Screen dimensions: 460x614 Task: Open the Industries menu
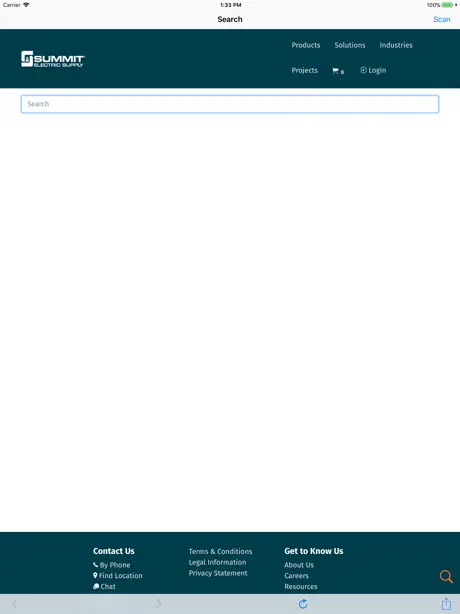396,45
